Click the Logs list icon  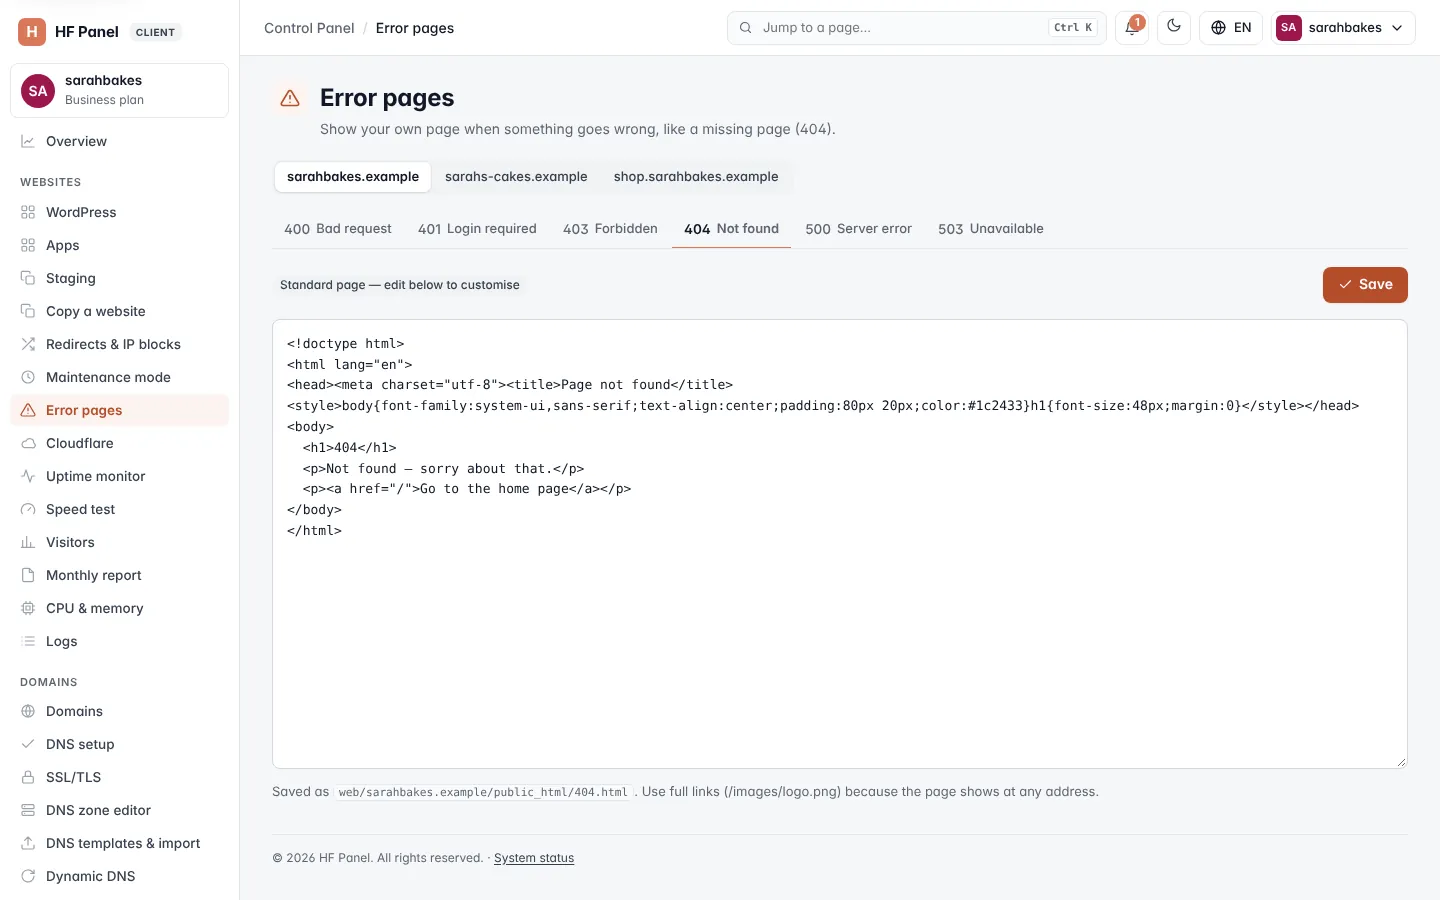[28, 641]
